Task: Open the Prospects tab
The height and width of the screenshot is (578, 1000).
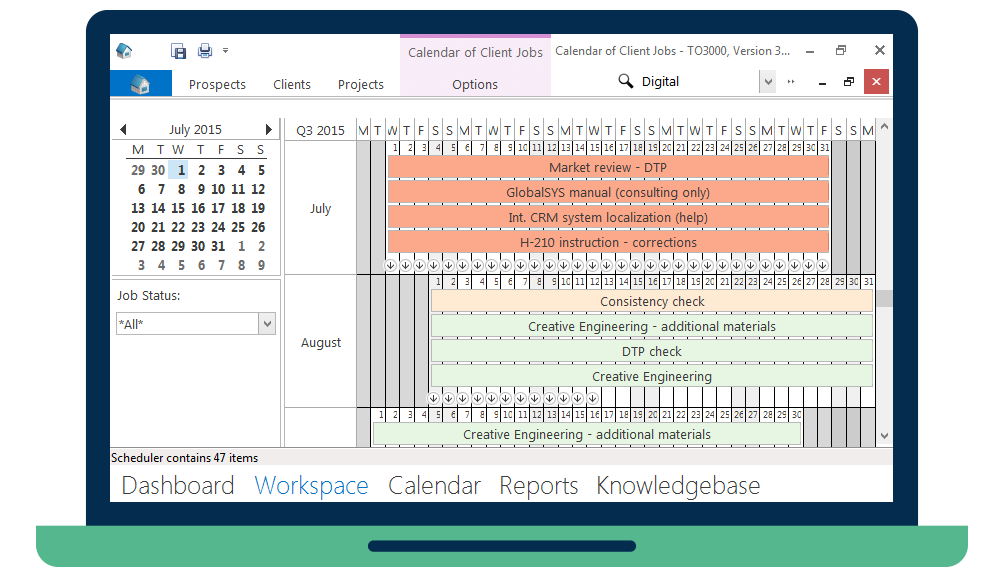Action: 217,85
